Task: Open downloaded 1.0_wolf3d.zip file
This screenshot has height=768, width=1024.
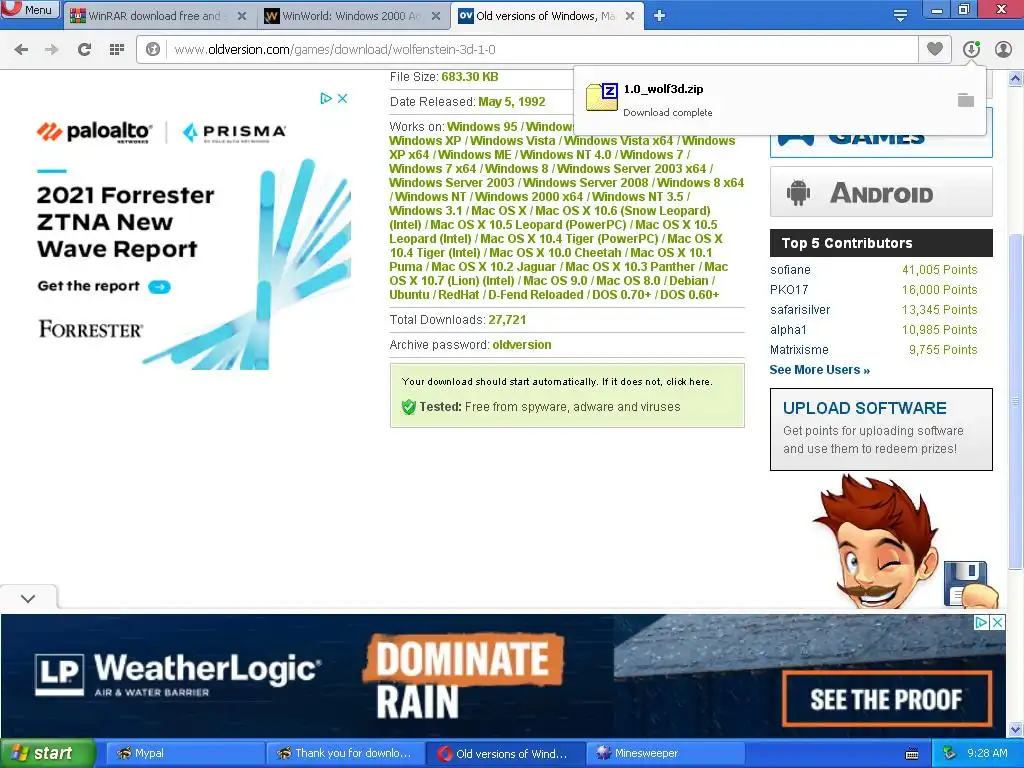Action: (x=663, y=89)
